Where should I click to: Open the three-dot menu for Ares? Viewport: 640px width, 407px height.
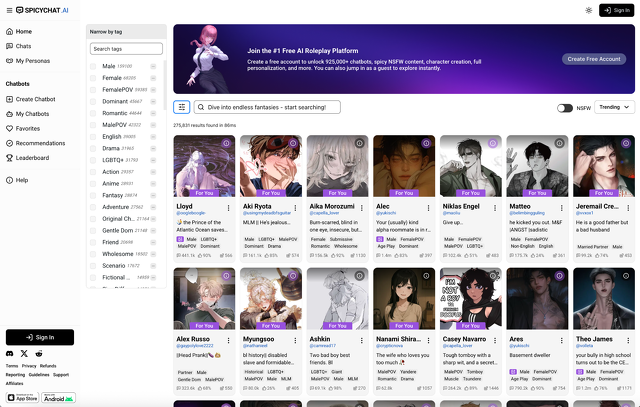[x=561, y=340]
